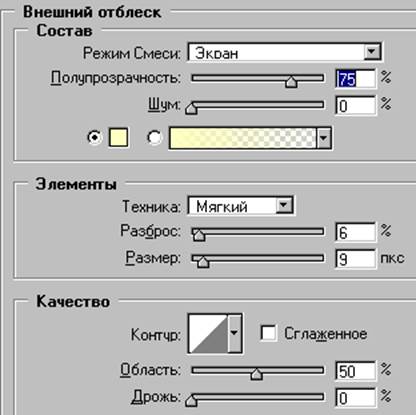Click the Разброс spread slider thumb

coord(199,235)
